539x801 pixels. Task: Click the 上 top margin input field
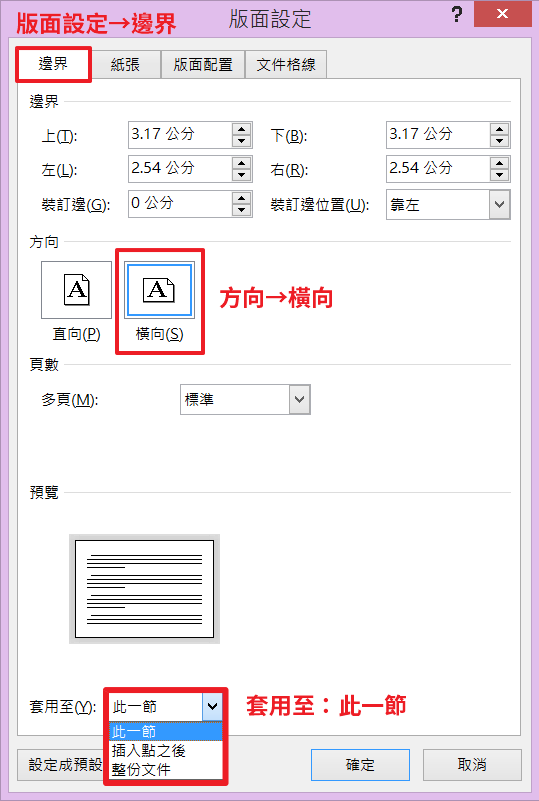coord(180,135)
